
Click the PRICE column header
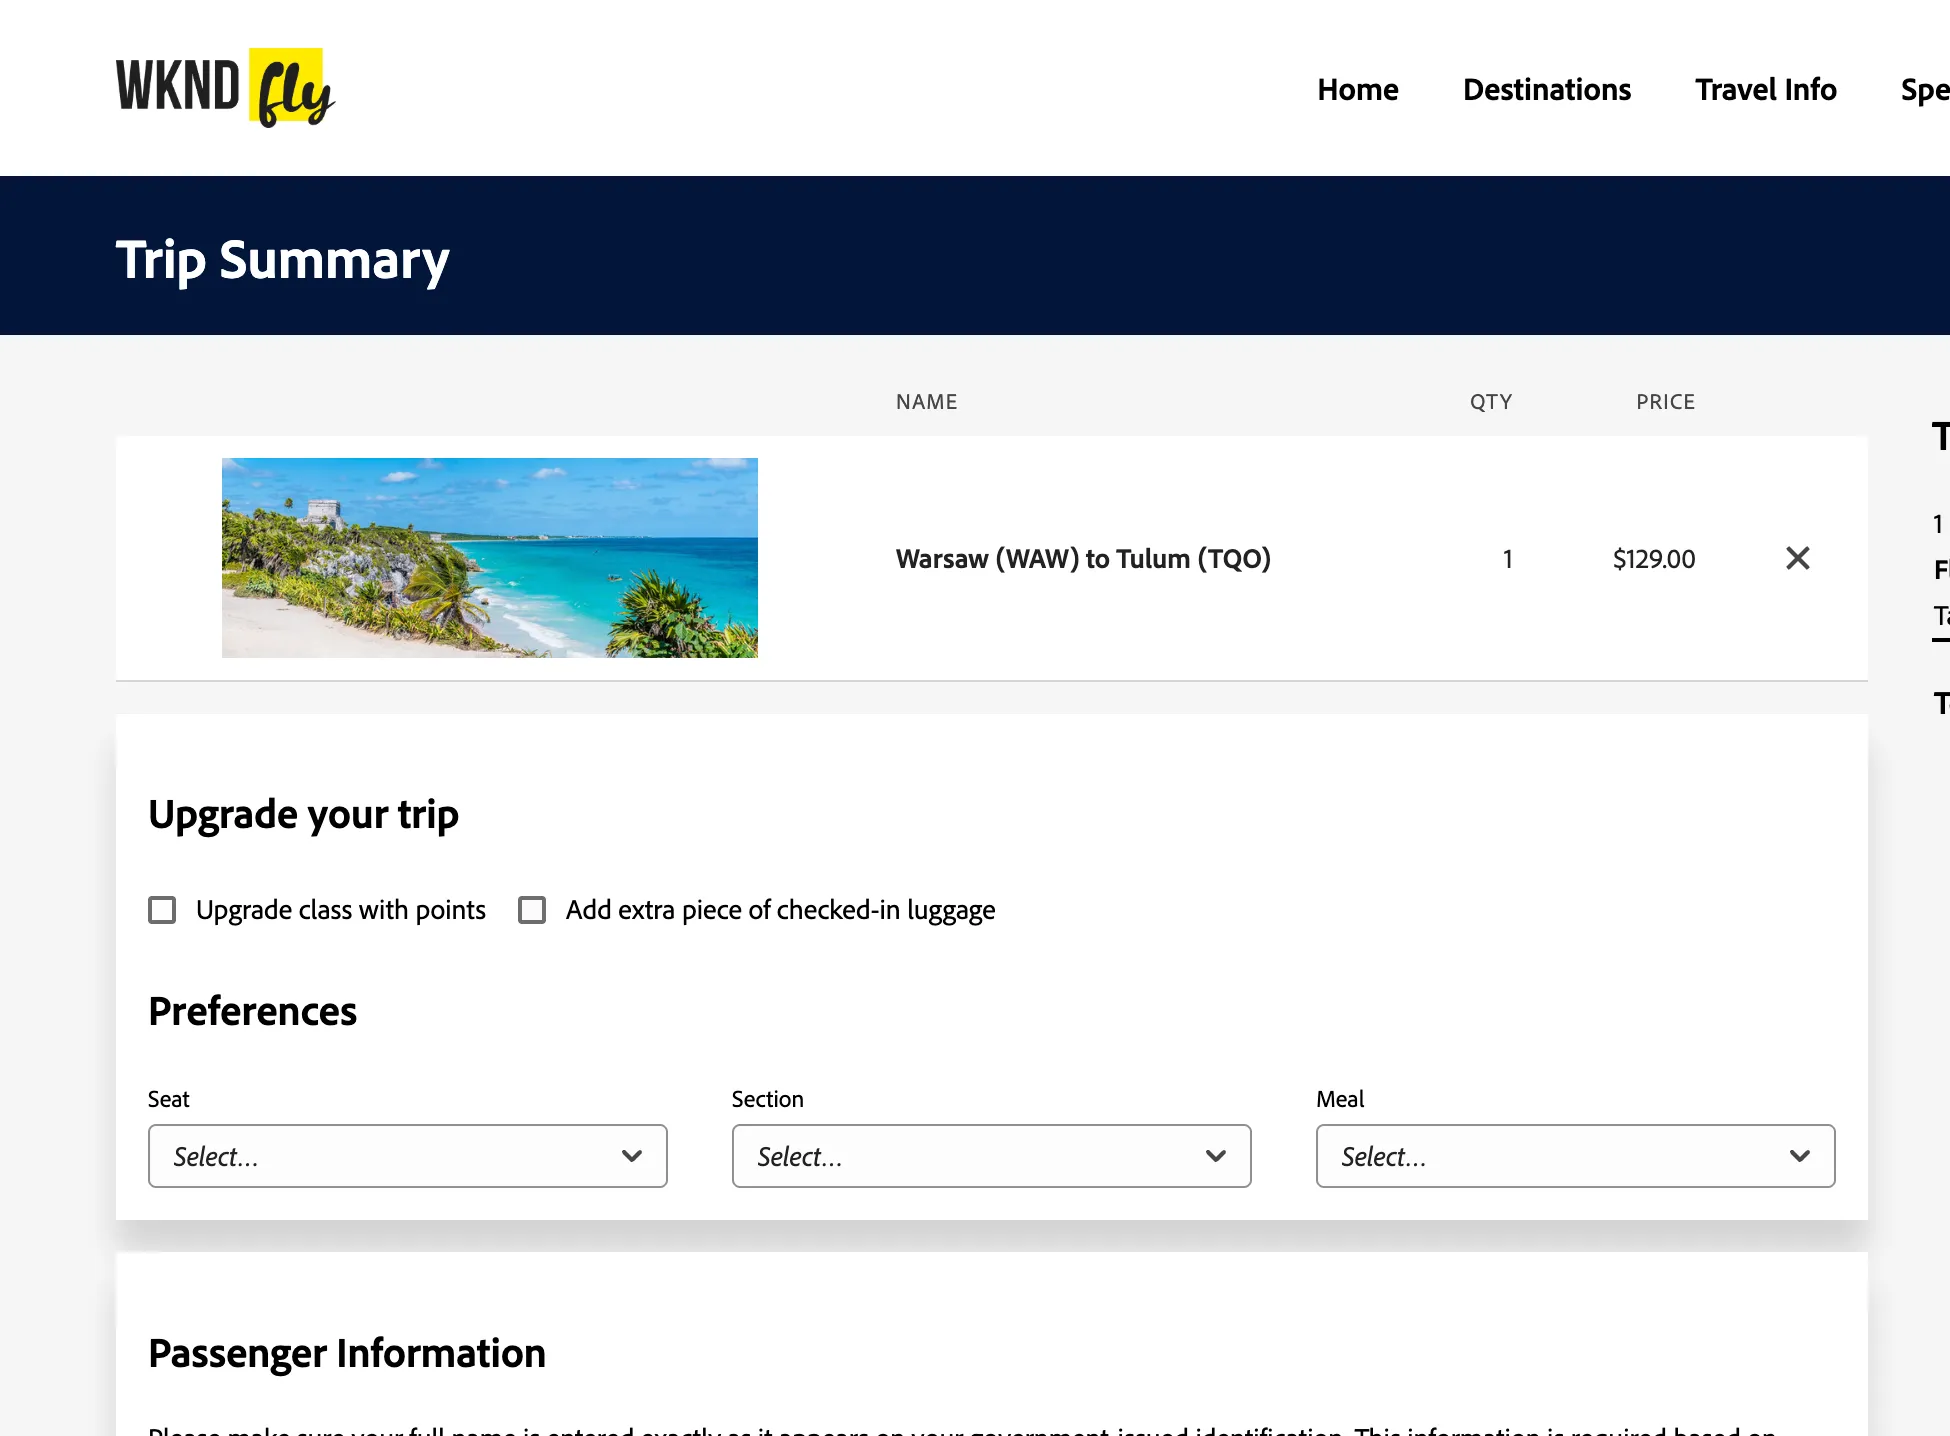pos(1665,402)
